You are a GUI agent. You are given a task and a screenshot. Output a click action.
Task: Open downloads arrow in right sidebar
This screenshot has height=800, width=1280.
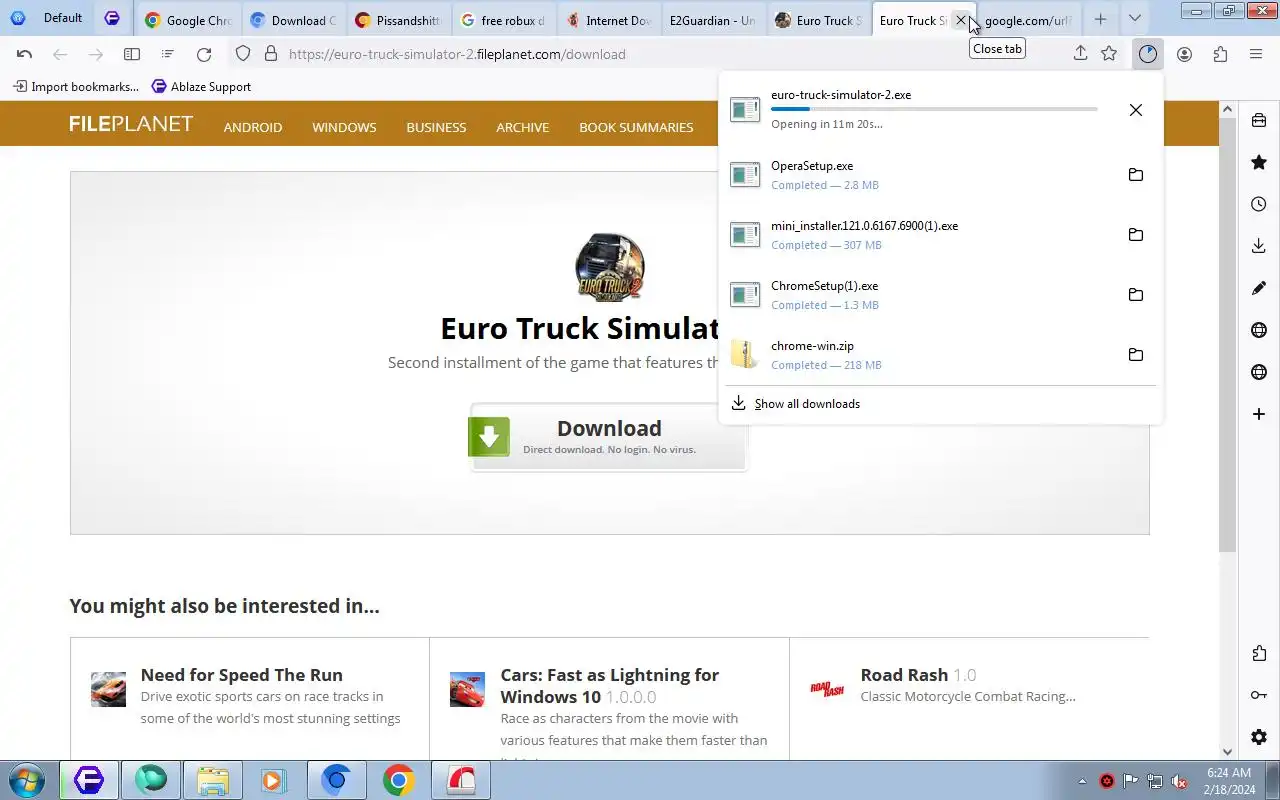click(x=1259, y=246)
